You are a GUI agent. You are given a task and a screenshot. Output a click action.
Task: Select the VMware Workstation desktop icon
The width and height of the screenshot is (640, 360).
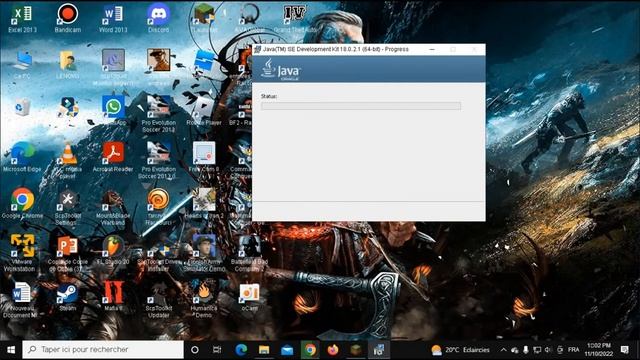click(x=22, y=253)
